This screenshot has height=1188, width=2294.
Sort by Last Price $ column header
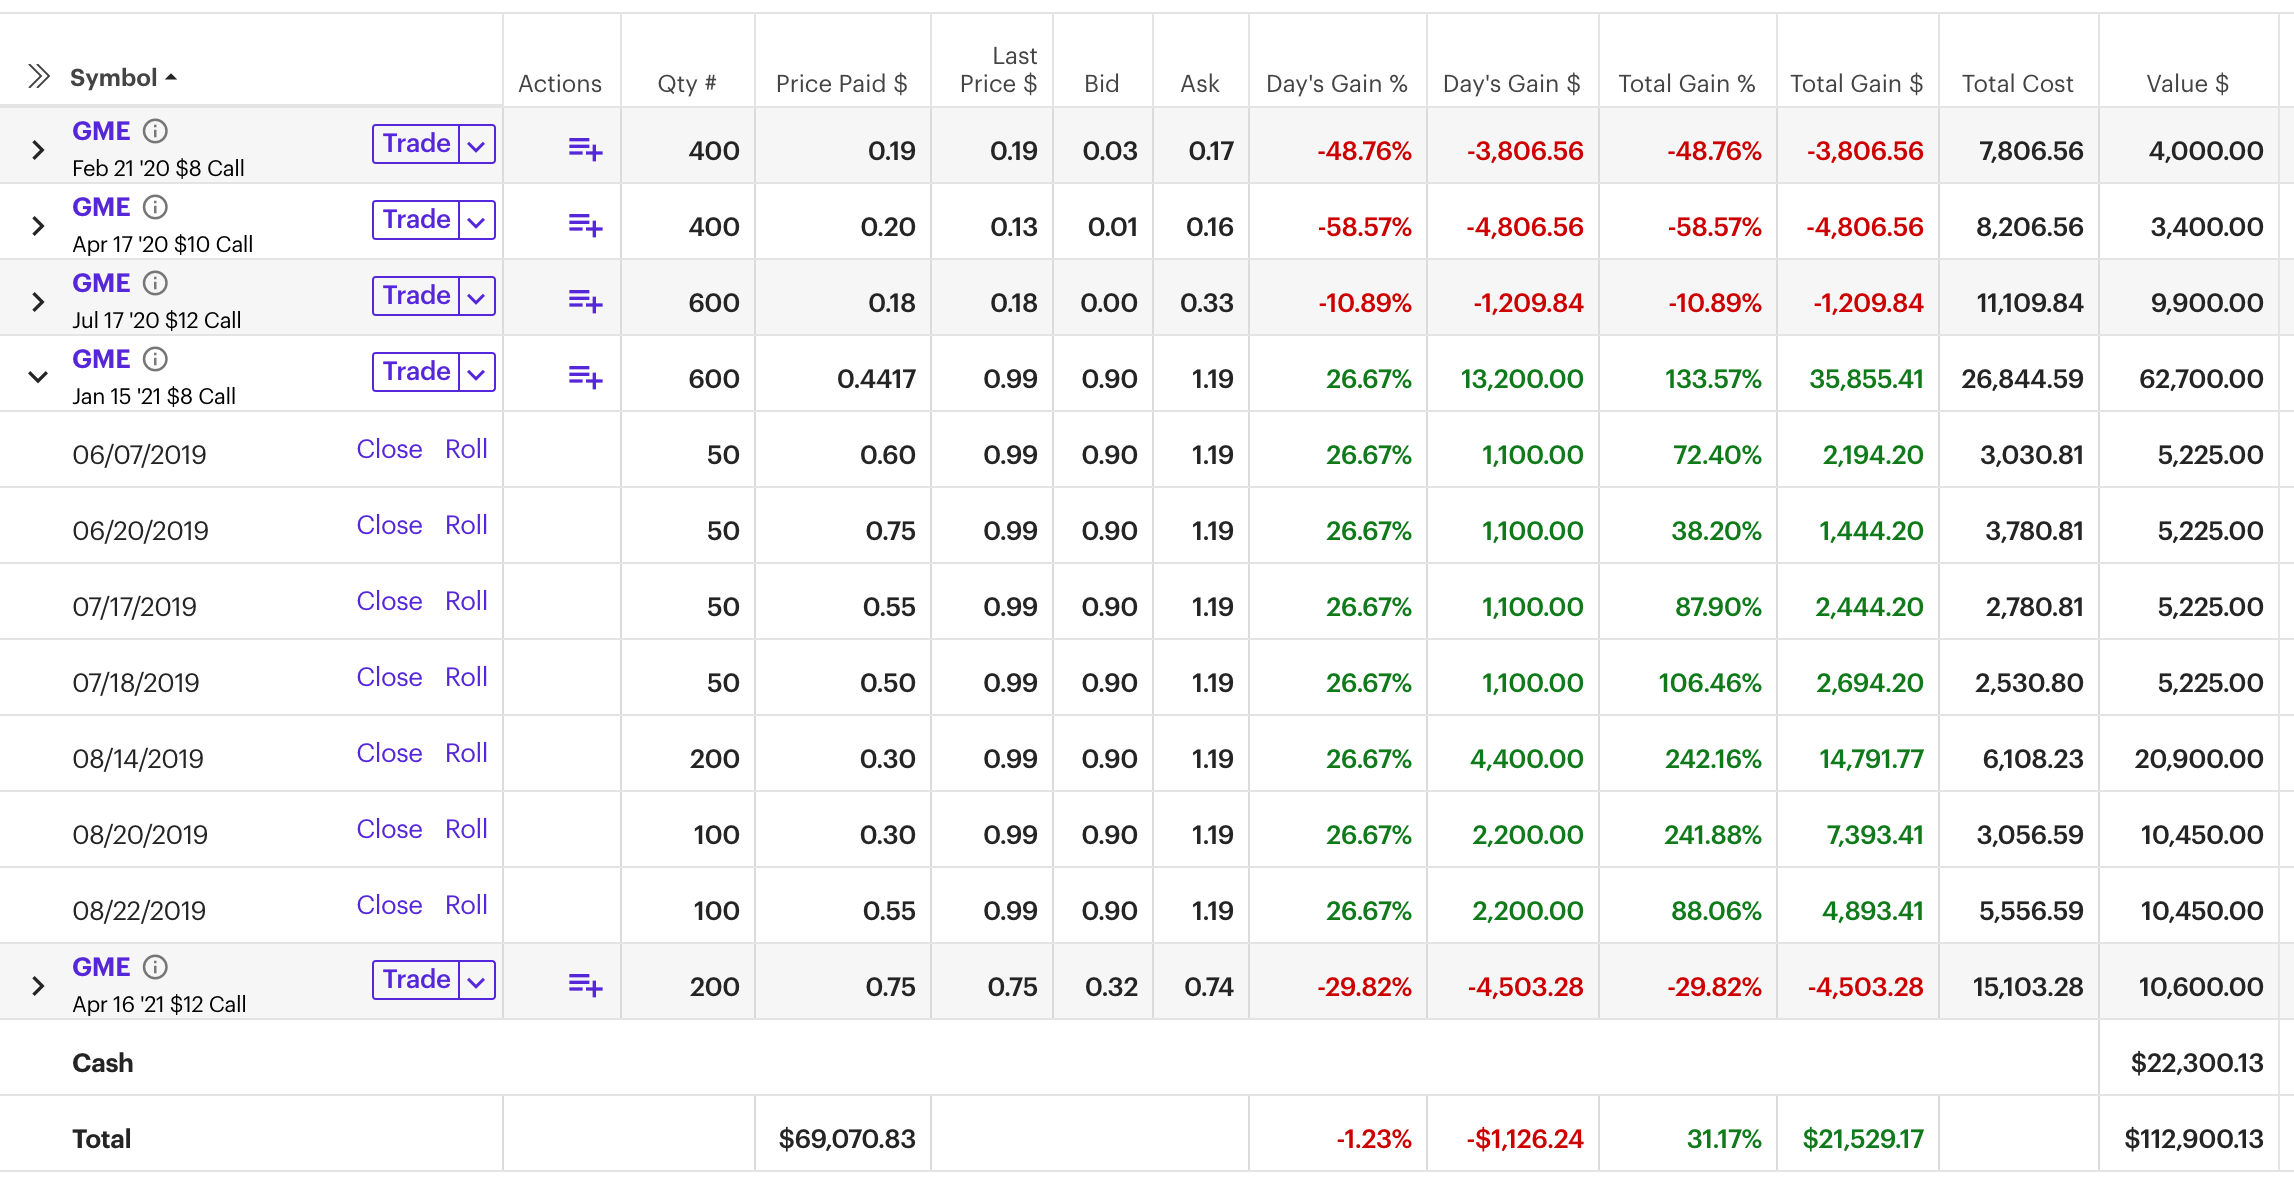point(997,70)
